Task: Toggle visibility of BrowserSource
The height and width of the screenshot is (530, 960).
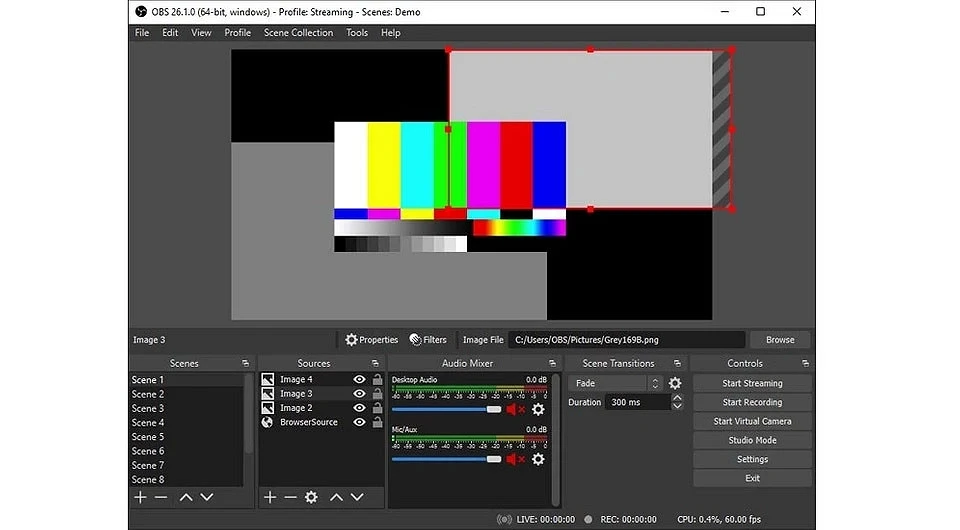Action: tap(359, 422)
